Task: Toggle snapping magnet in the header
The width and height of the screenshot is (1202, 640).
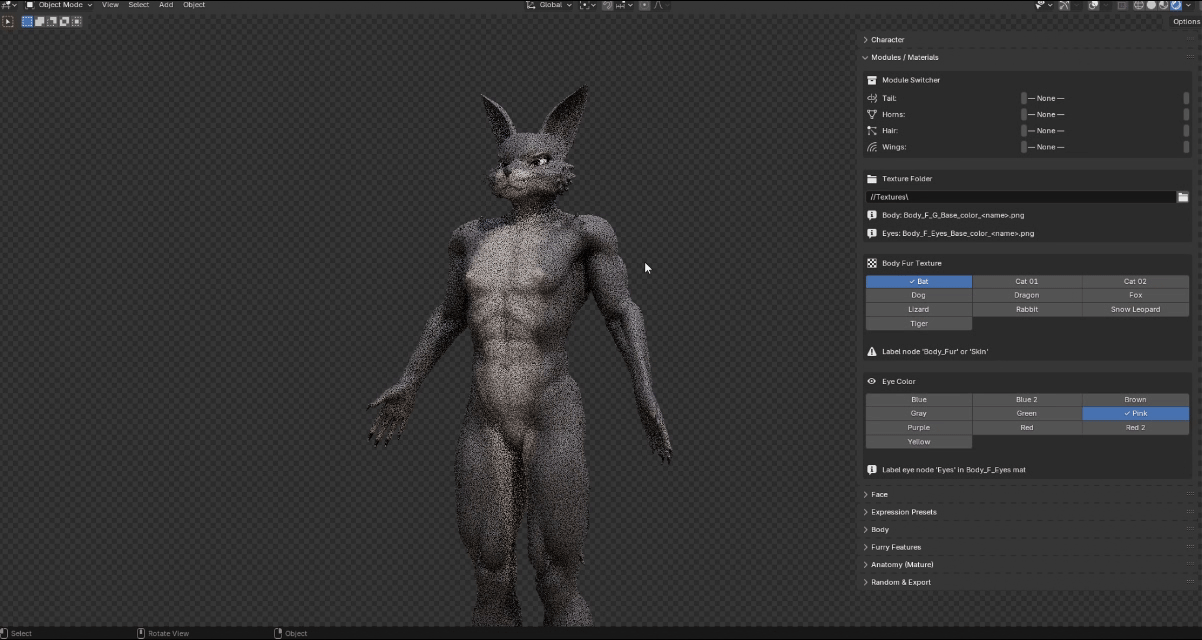Action: point(608,5)
